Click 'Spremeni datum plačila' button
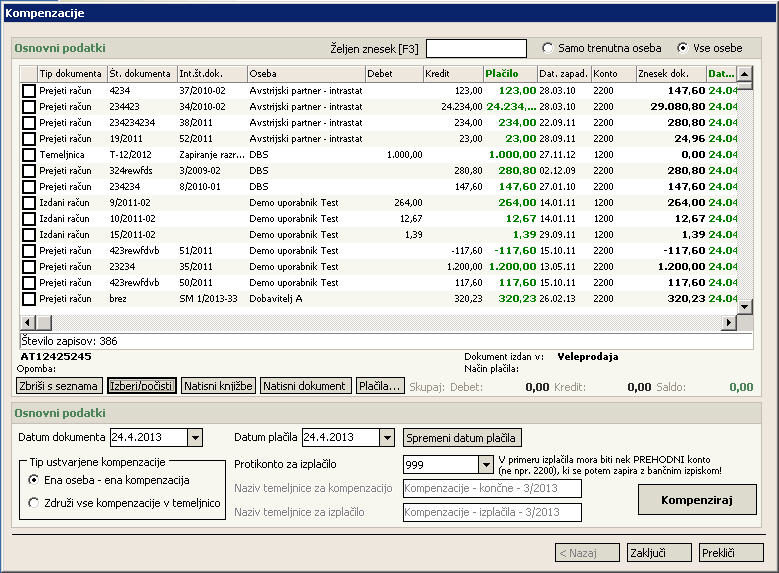Image resolution: width=779 pixels, height=573 pixels. pyautogui.click(x=462, y=438)
